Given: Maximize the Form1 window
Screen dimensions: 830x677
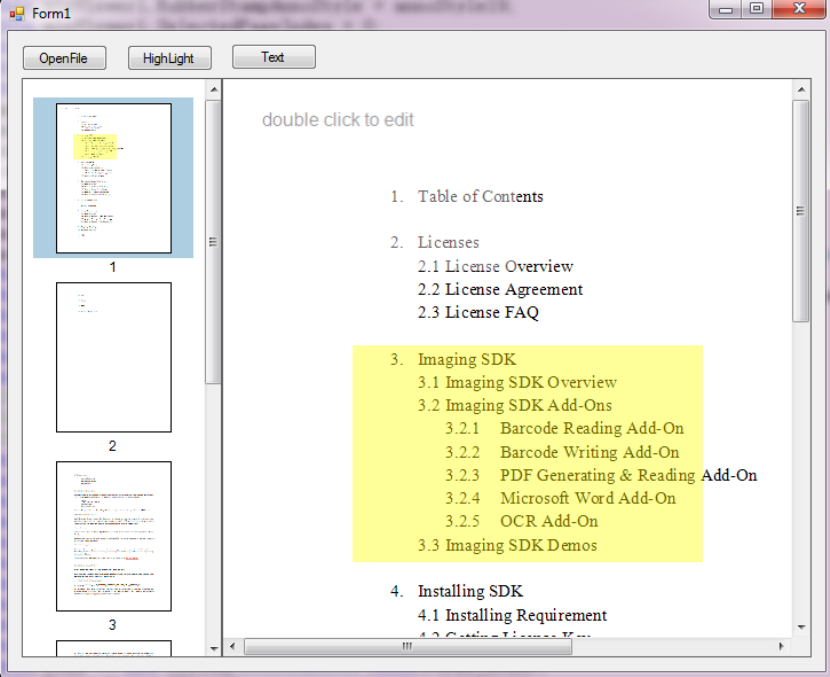Looking at the screenshot, I should pos(757,9).
